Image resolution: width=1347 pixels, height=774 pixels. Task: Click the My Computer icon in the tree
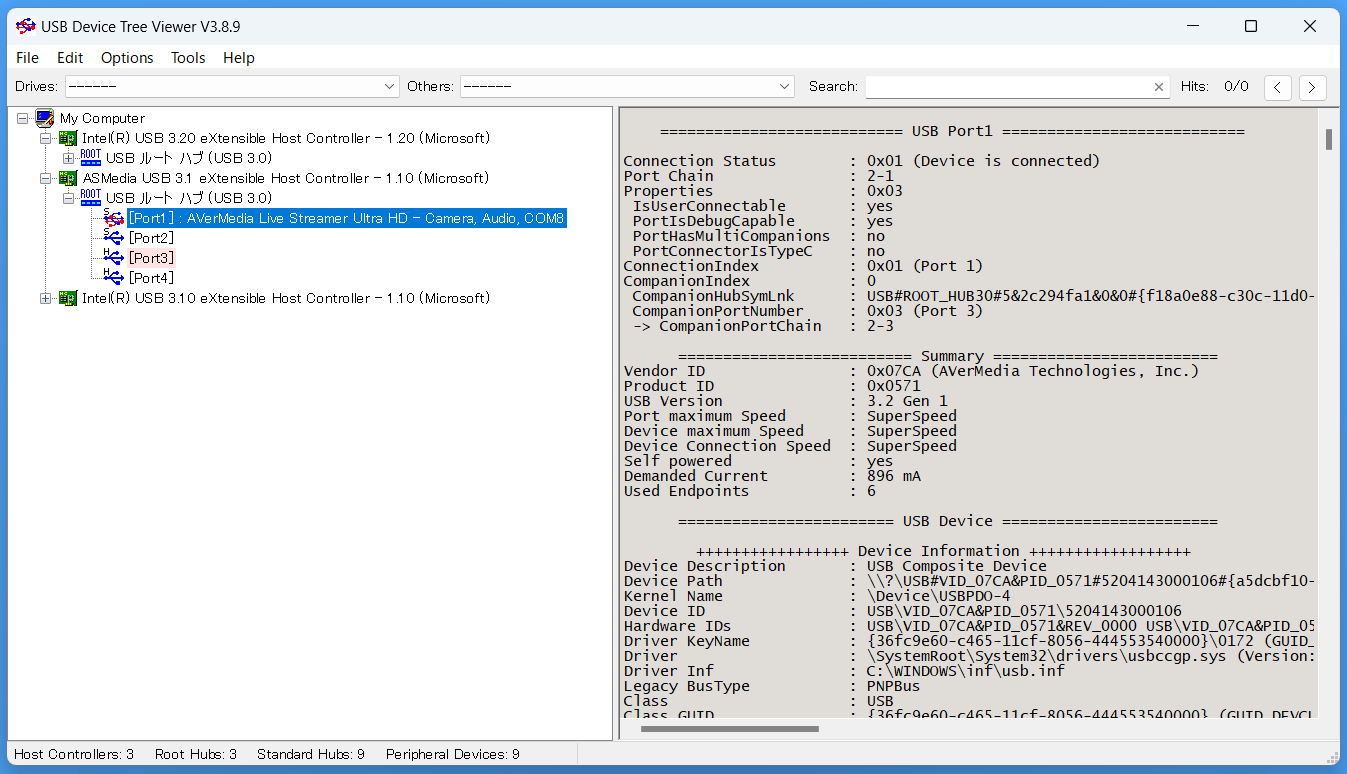click(x=44, y=118)
